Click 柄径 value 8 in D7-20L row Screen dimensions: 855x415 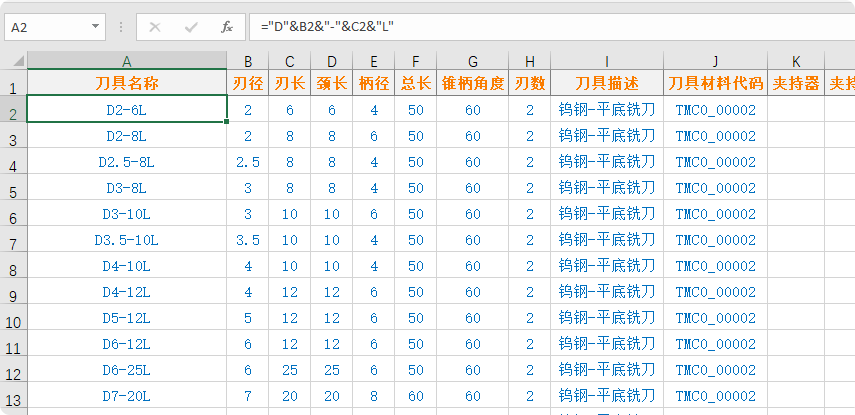tap(374, 395)
